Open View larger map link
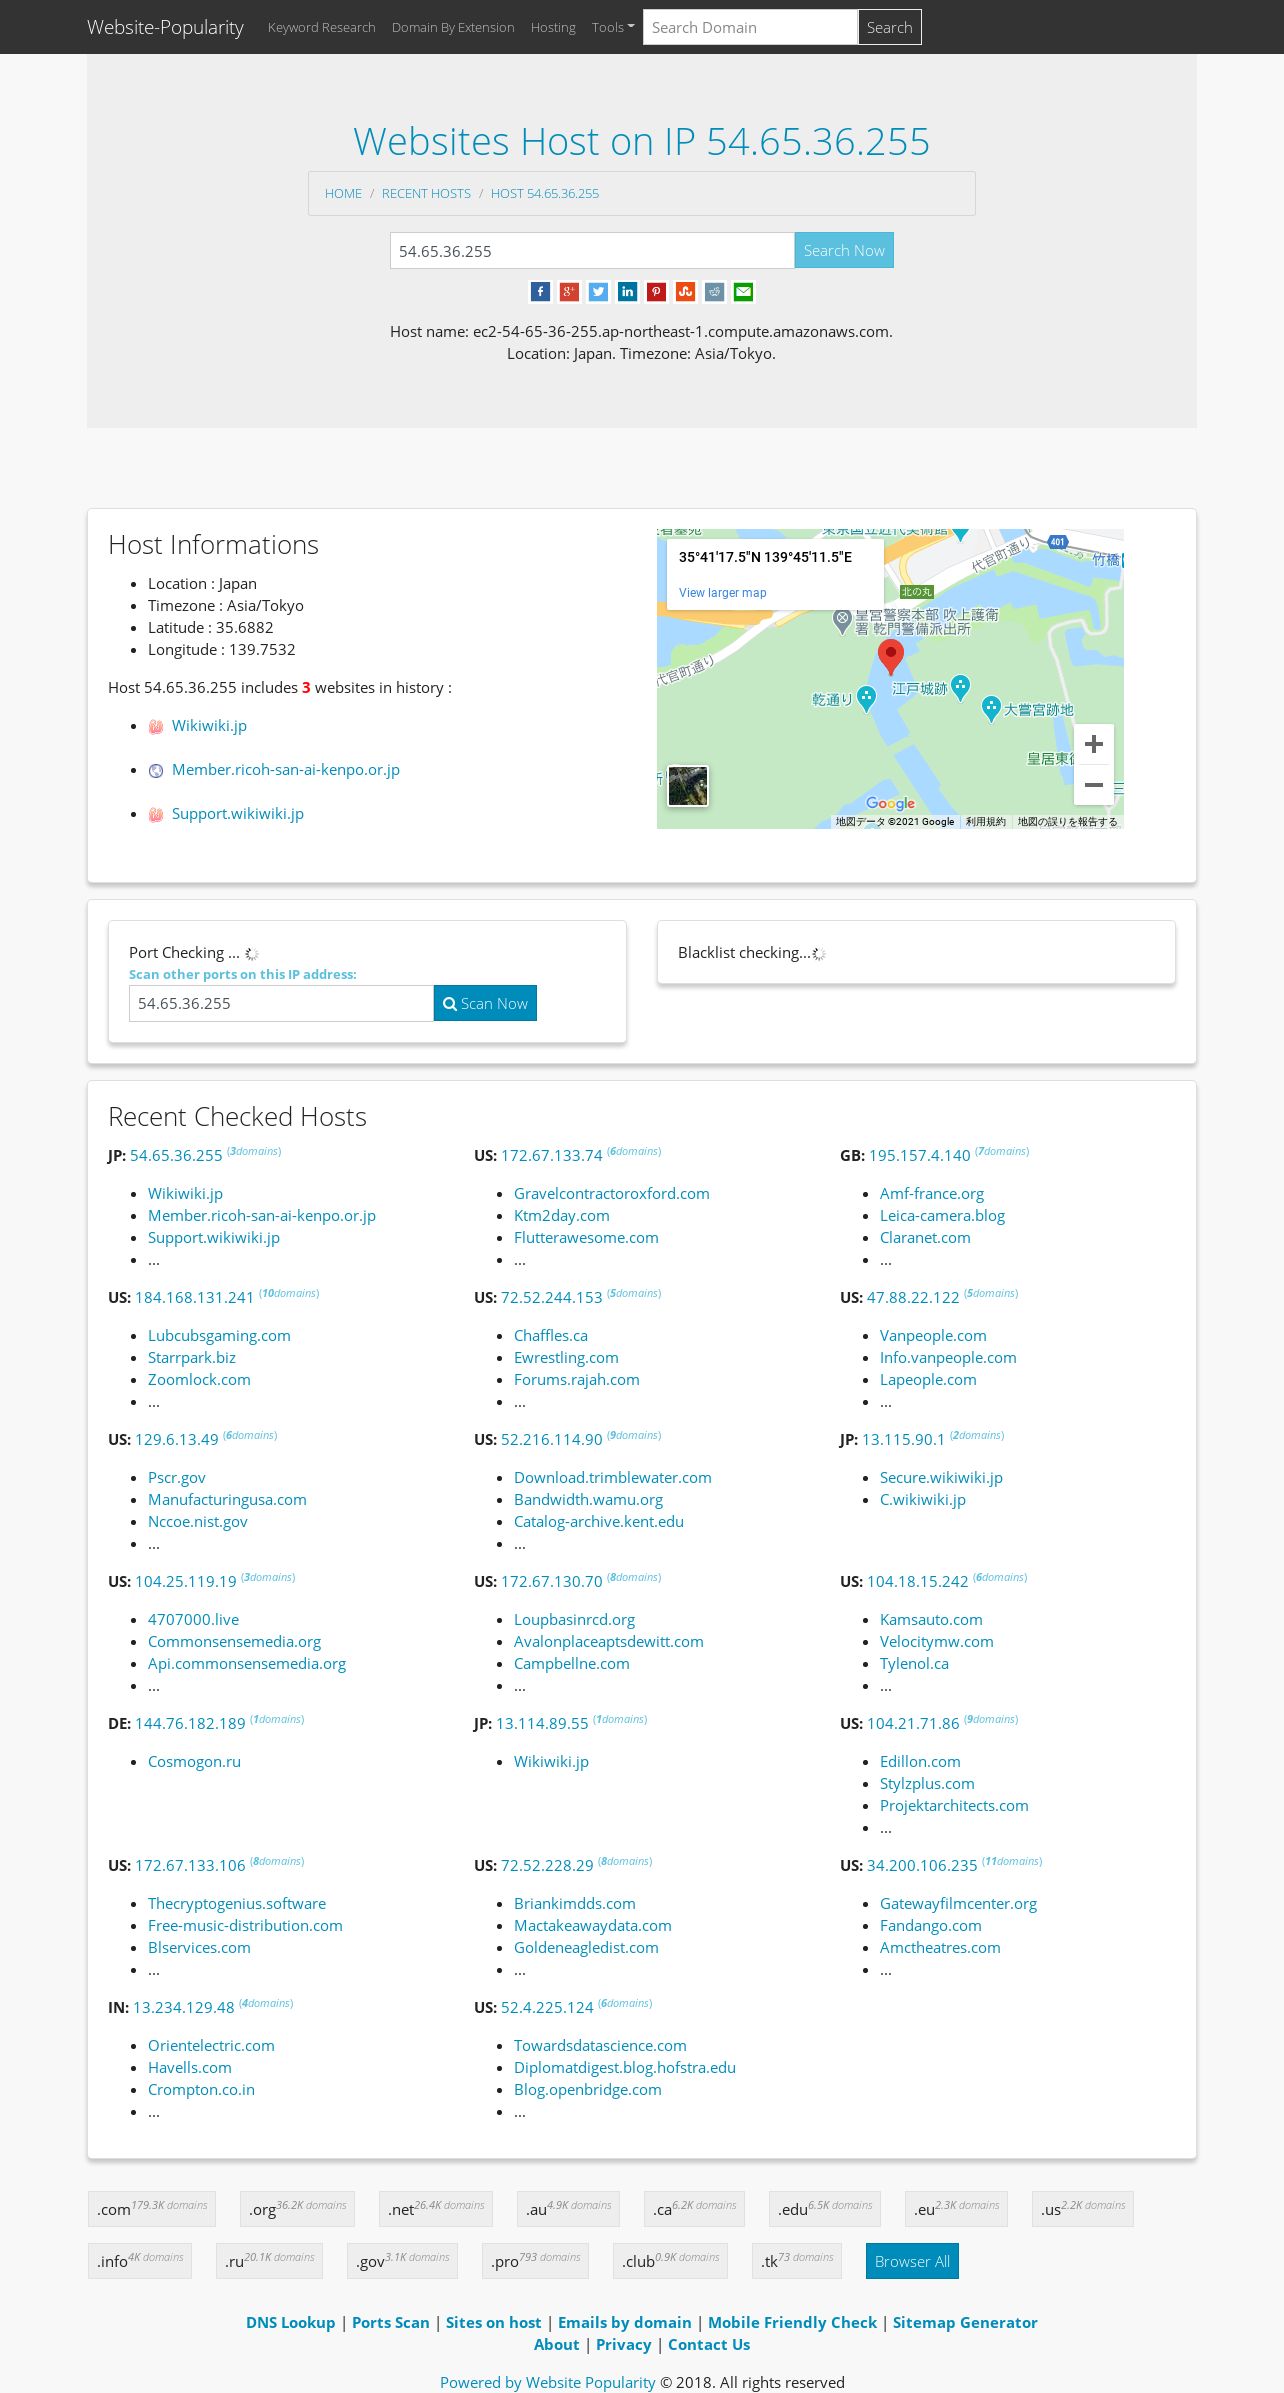Viewport: 1284px width, 2393px height. (x=723, y=593)
